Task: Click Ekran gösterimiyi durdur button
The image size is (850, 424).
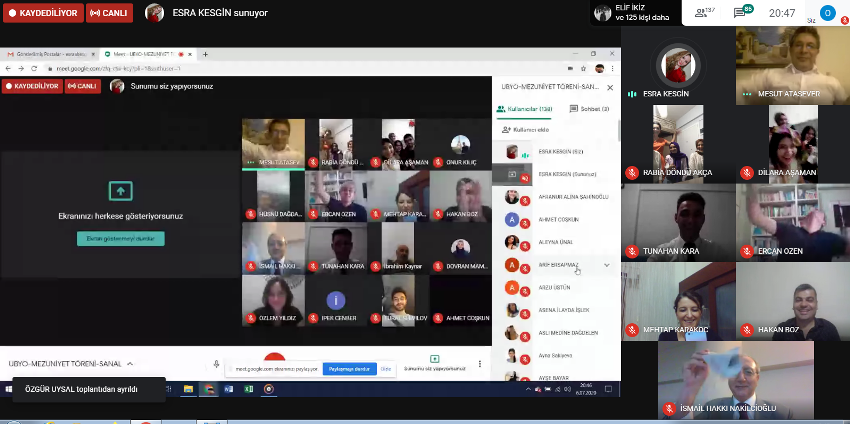Action: click(x=120, y=239)
